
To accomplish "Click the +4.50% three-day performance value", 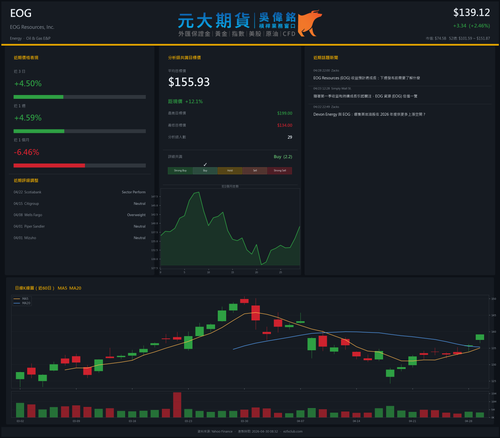I will point(28,83).
